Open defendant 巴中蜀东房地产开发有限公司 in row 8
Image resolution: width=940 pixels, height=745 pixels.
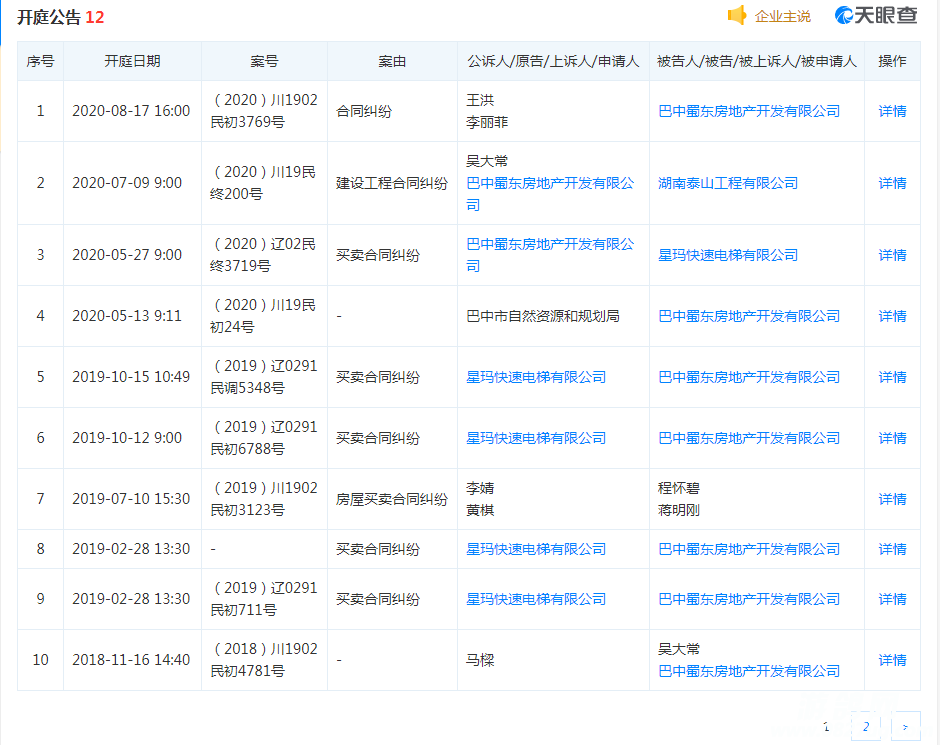click(x=749, y=549)
